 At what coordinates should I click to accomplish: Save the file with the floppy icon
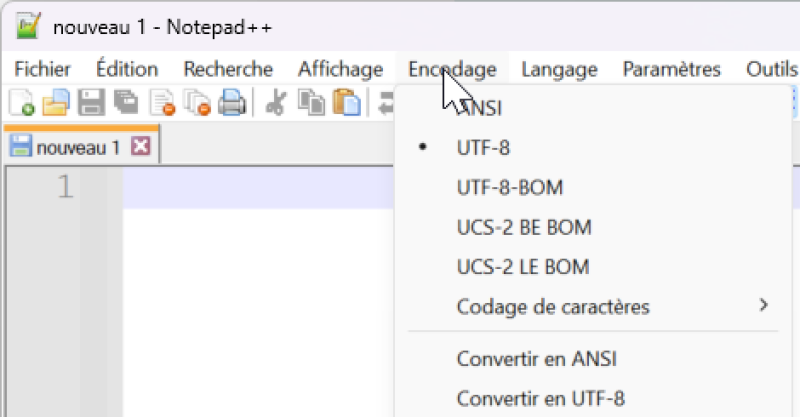click(x=91, y=103)
